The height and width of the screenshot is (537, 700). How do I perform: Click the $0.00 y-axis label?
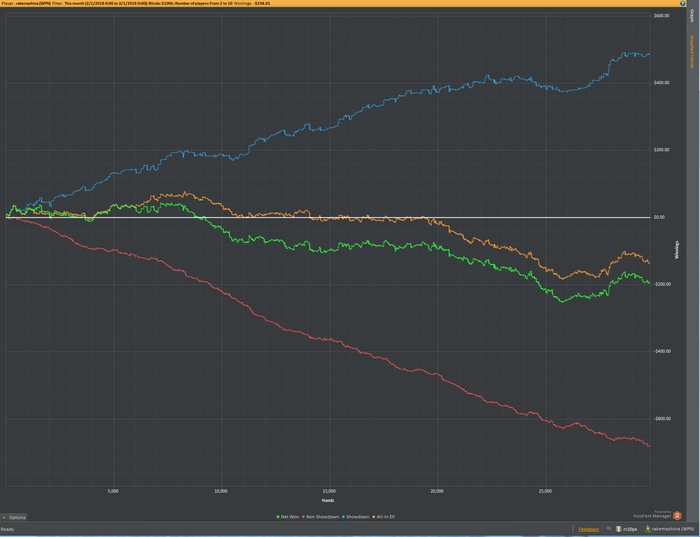[659, 217]
